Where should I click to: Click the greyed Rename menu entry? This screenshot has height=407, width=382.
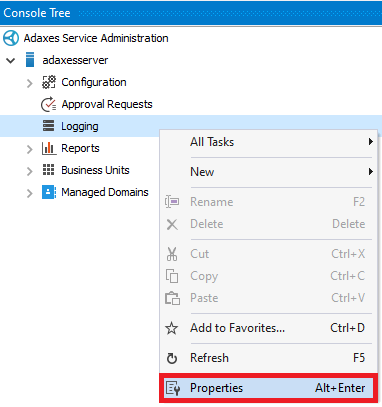(269, 202)
